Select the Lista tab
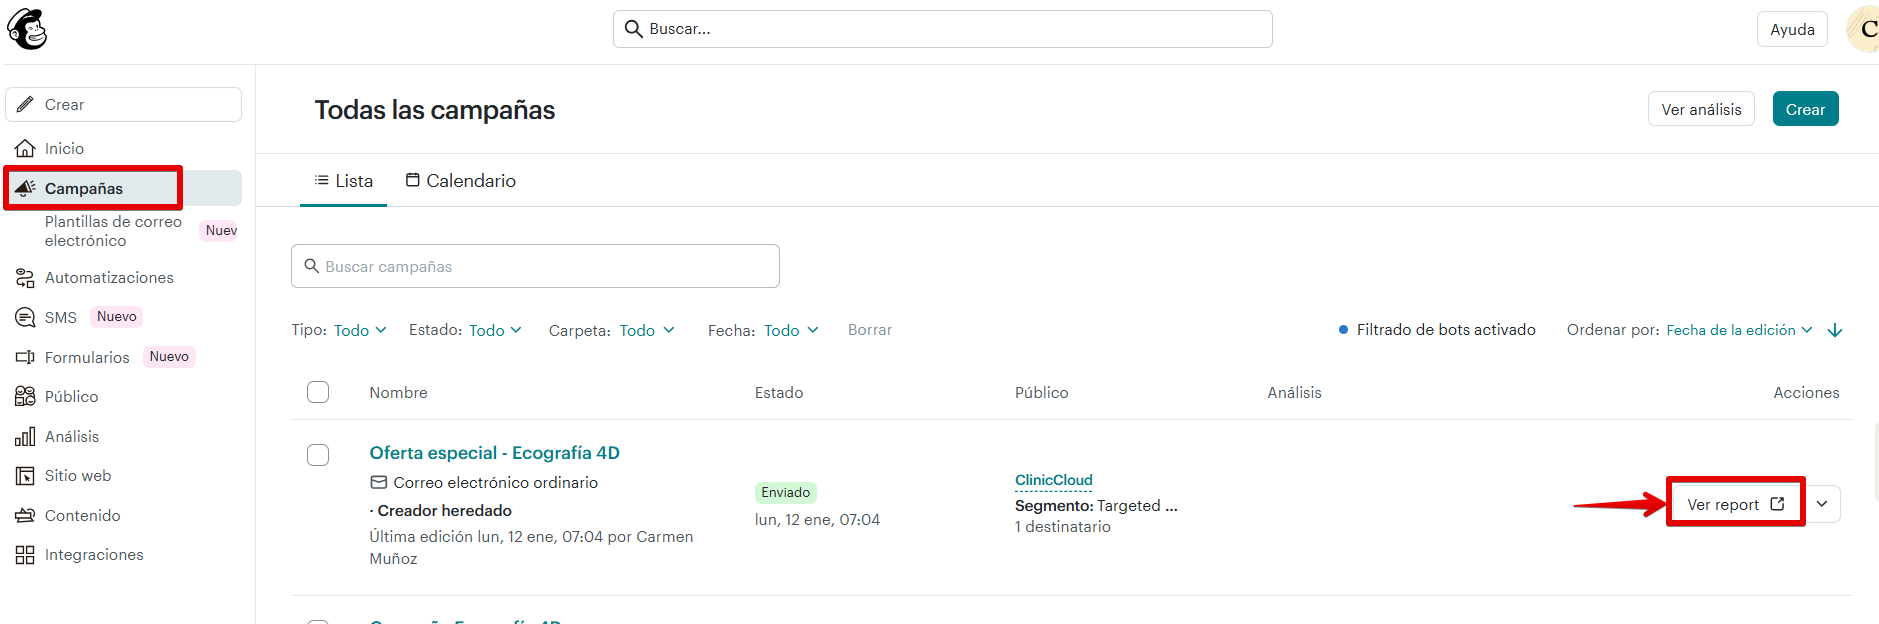The width and height of the screenshot is (1879, 624). point(343,181)
